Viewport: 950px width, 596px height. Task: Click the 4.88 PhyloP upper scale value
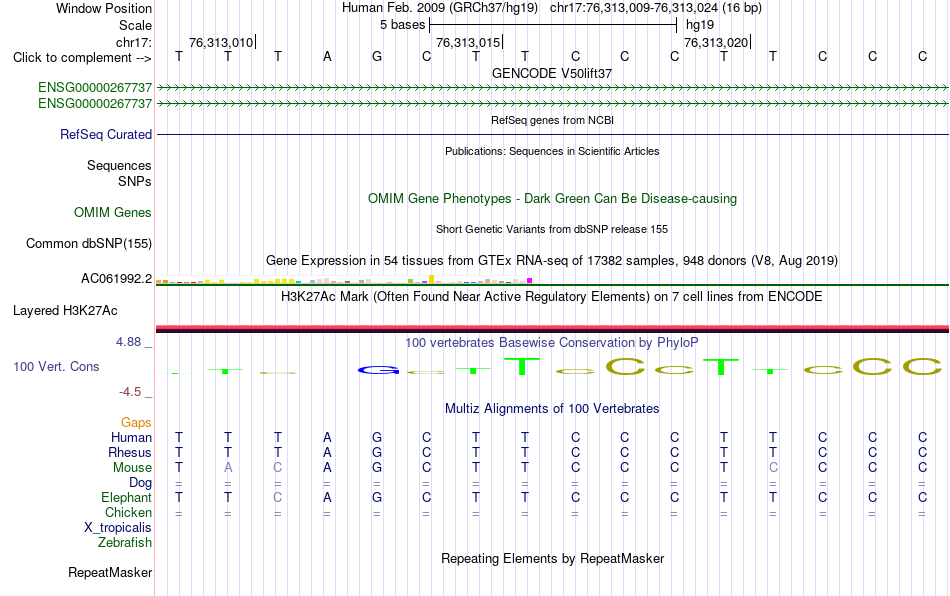click(x=128, y=342)
